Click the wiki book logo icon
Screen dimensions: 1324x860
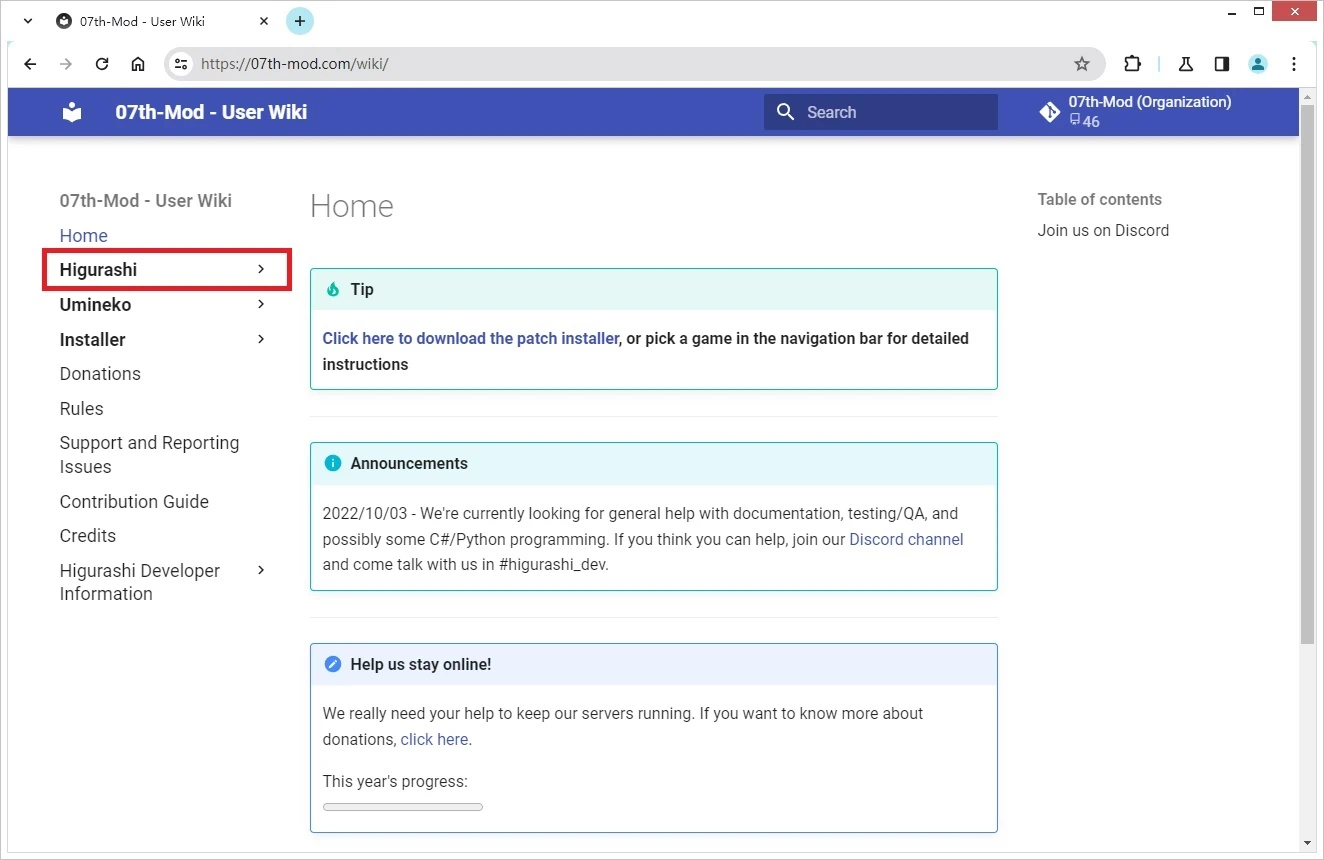[72, 112]
